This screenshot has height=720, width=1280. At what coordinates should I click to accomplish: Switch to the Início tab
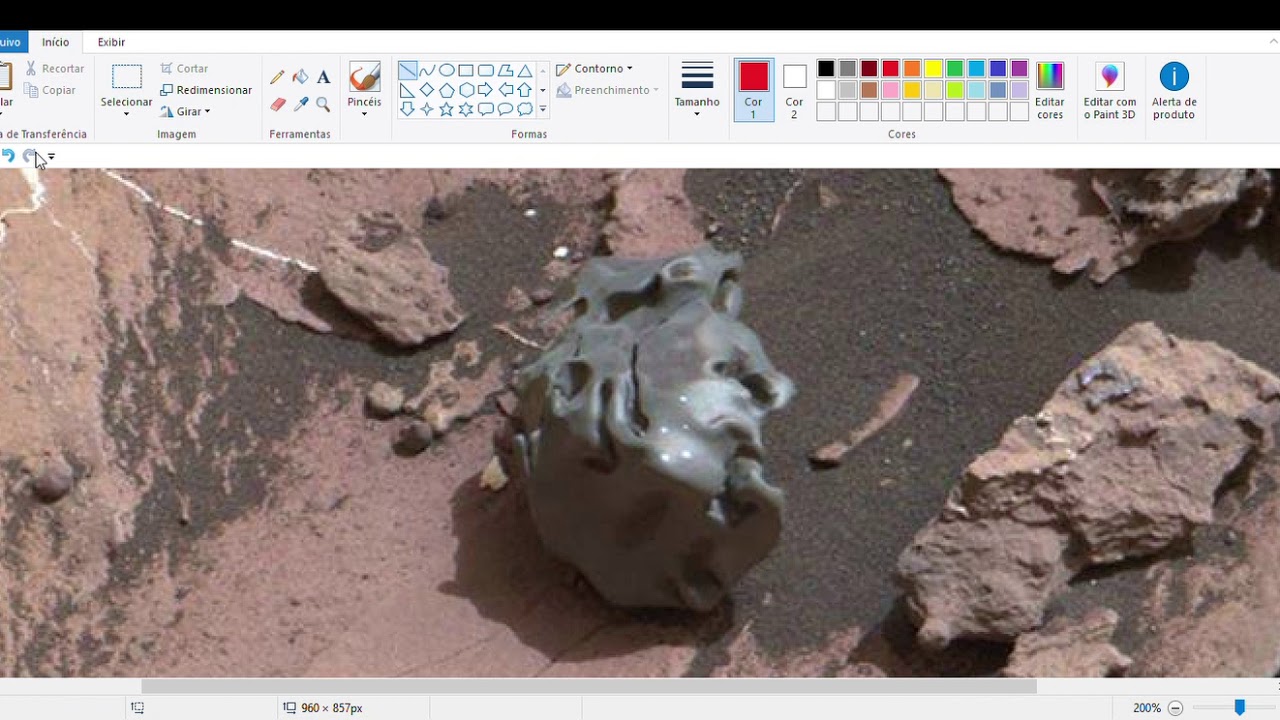pos(55,42)
